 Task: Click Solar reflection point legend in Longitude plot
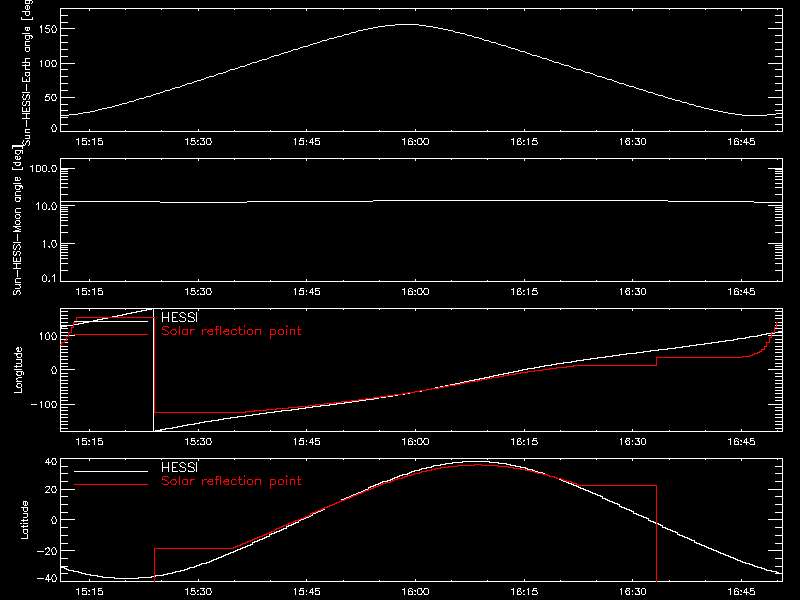pyautogui.click(x=231, y=331)
